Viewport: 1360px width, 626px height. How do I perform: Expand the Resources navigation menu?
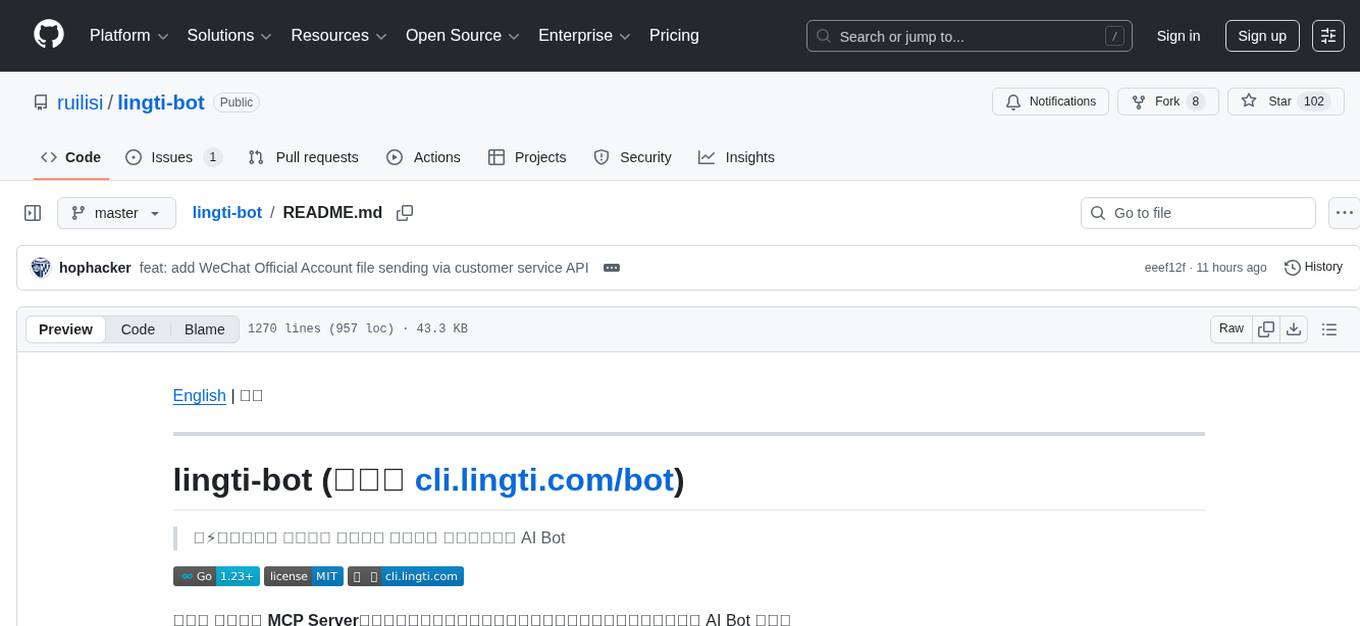pyautogui.click(x=338, y=35)
